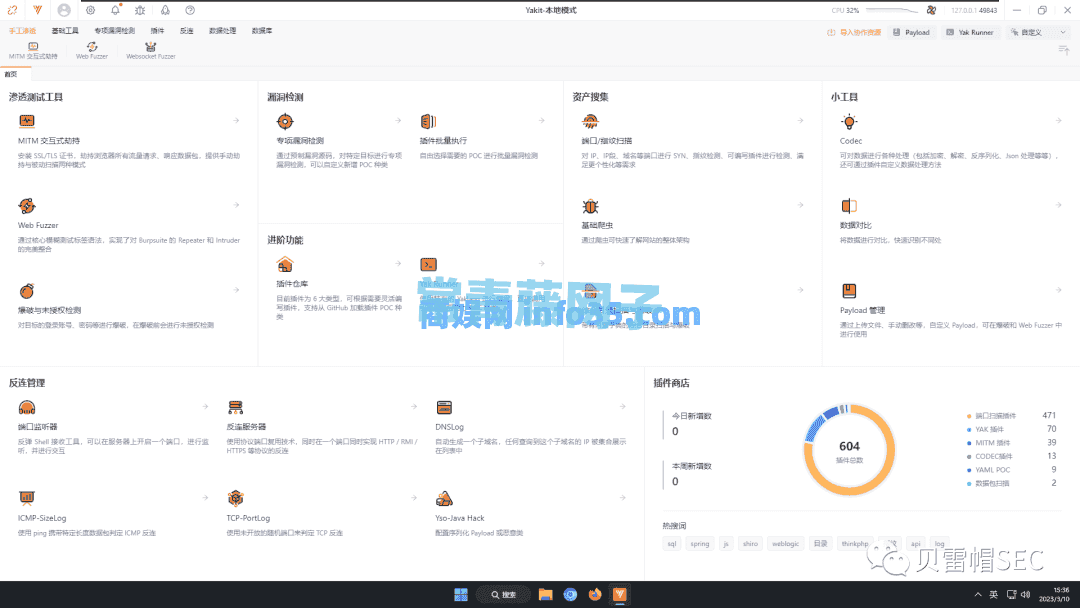Image resolution: width=1080 pixels, height=608 pixels.
Task: Launch MITM from the toolbar shortcut
Action: [33, 51]
